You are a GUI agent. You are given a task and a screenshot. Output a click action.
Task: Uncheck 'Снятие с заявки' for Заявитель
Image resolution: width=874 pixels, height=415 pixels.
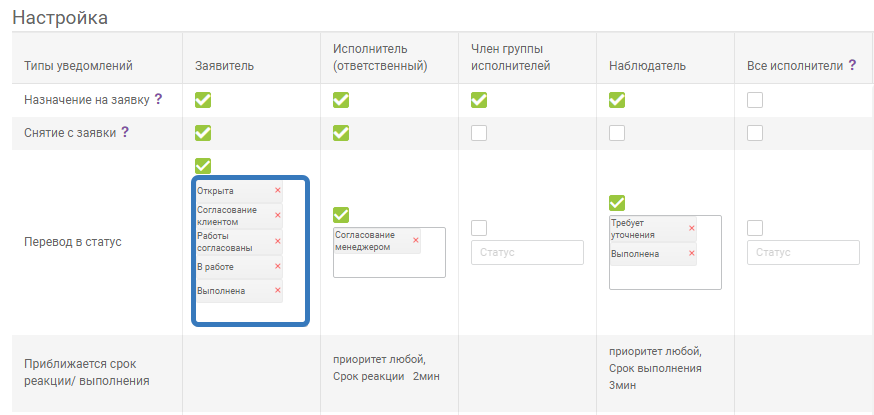click(203, 133)
